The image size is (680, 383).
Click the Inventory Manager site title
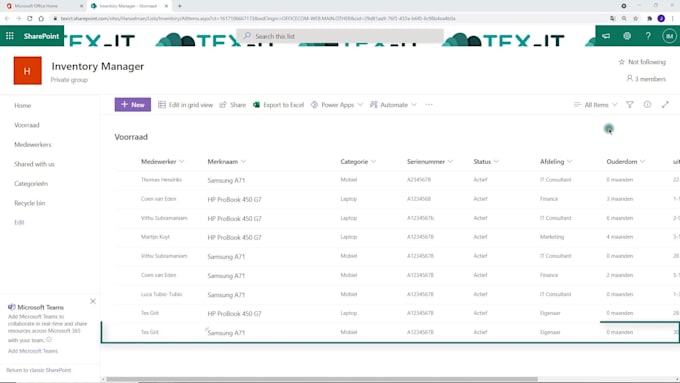[x=98, y=66]
